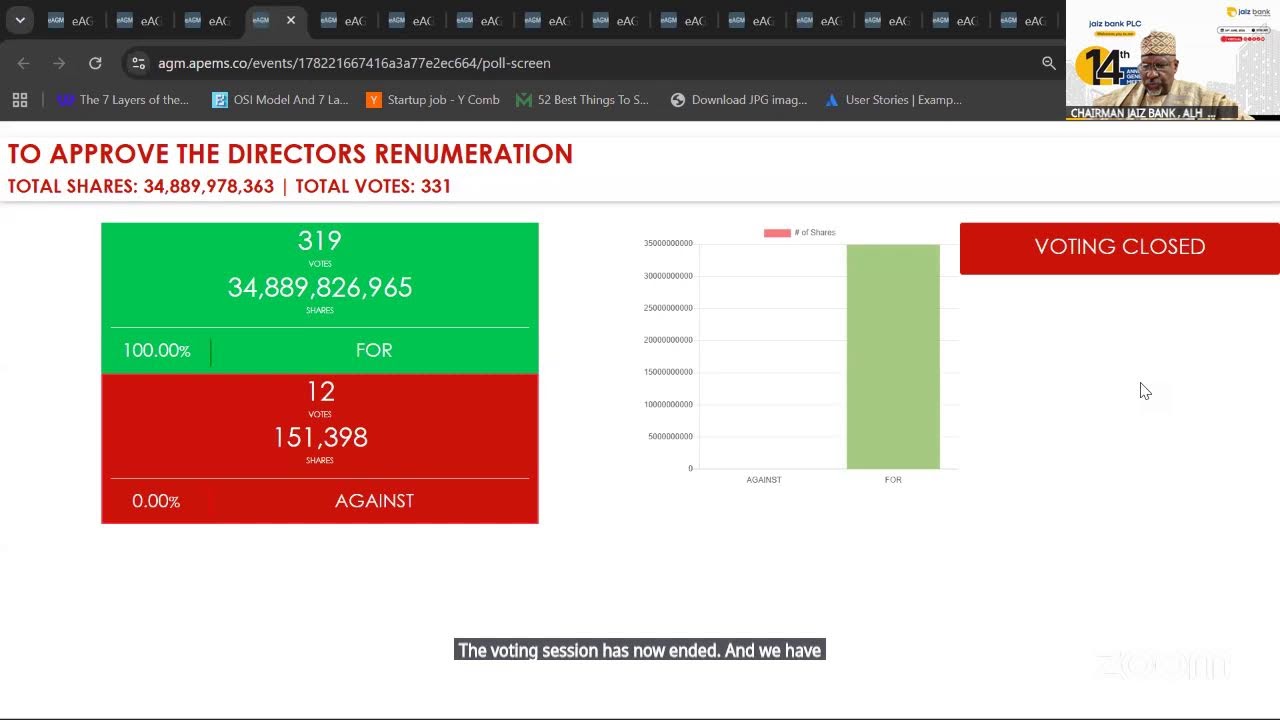Toggle '# of Shares' chart legend

tap(799, 232)
